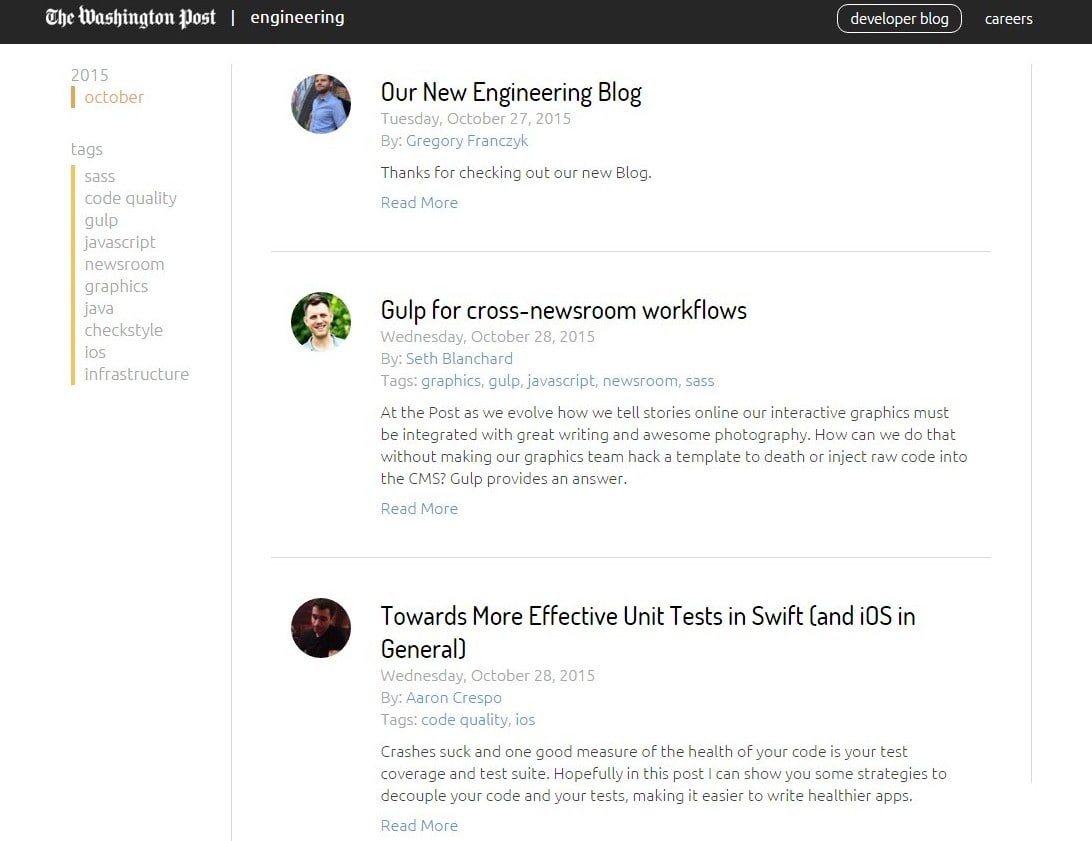
Task: Filter archive by october
Action: coord(114,97)
